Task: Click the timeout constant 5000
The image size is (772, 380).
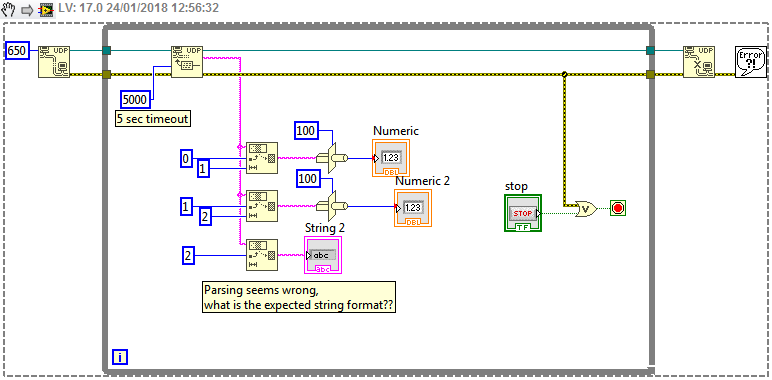Action: pyautogui.click(x=135, y=100)
